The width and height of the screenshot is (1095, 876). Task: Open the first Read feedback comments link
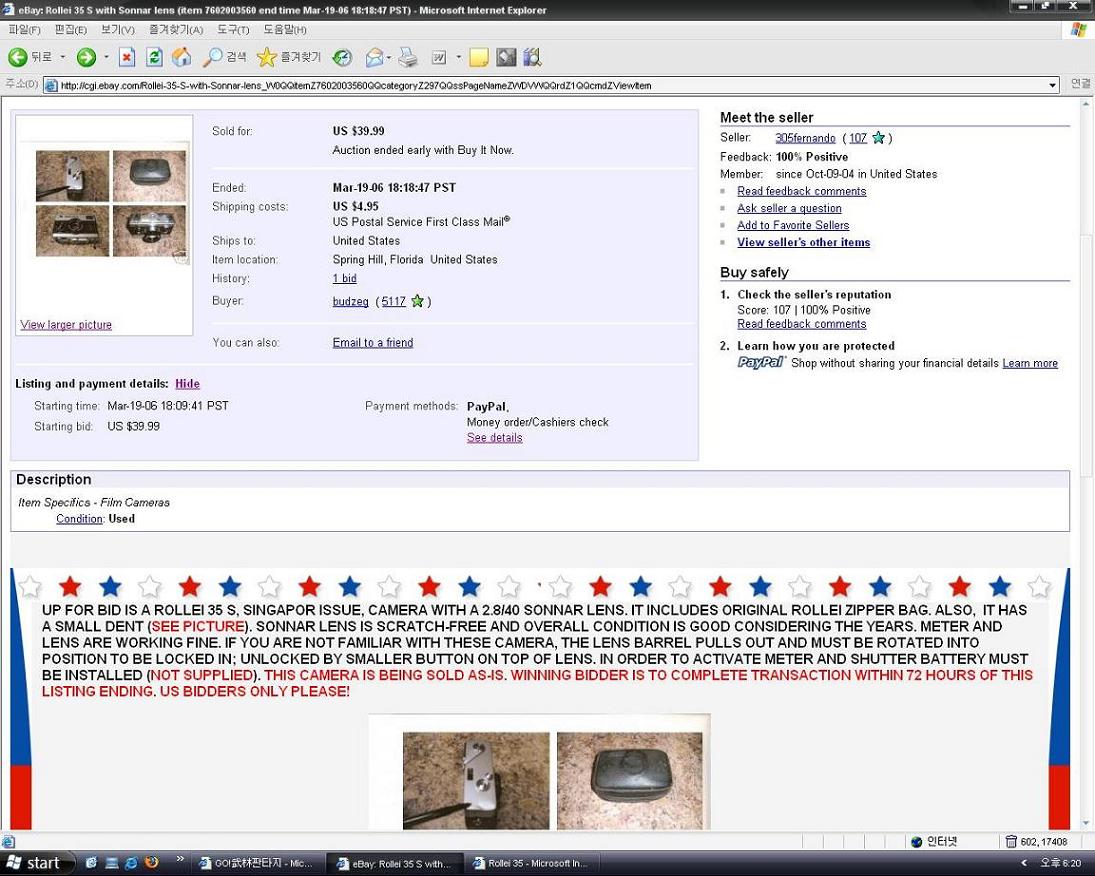point(802,191)
